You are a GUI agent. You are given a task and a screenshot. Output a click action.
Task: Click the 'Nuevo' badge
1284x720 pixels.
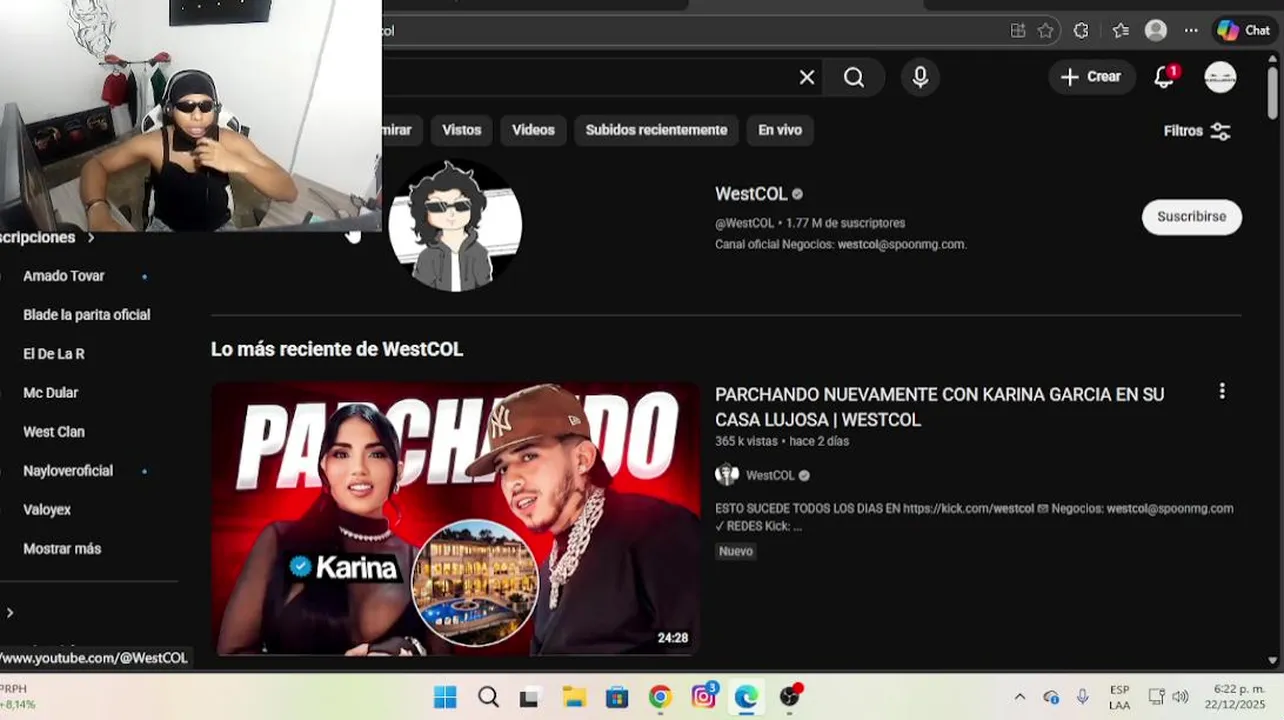736,551
